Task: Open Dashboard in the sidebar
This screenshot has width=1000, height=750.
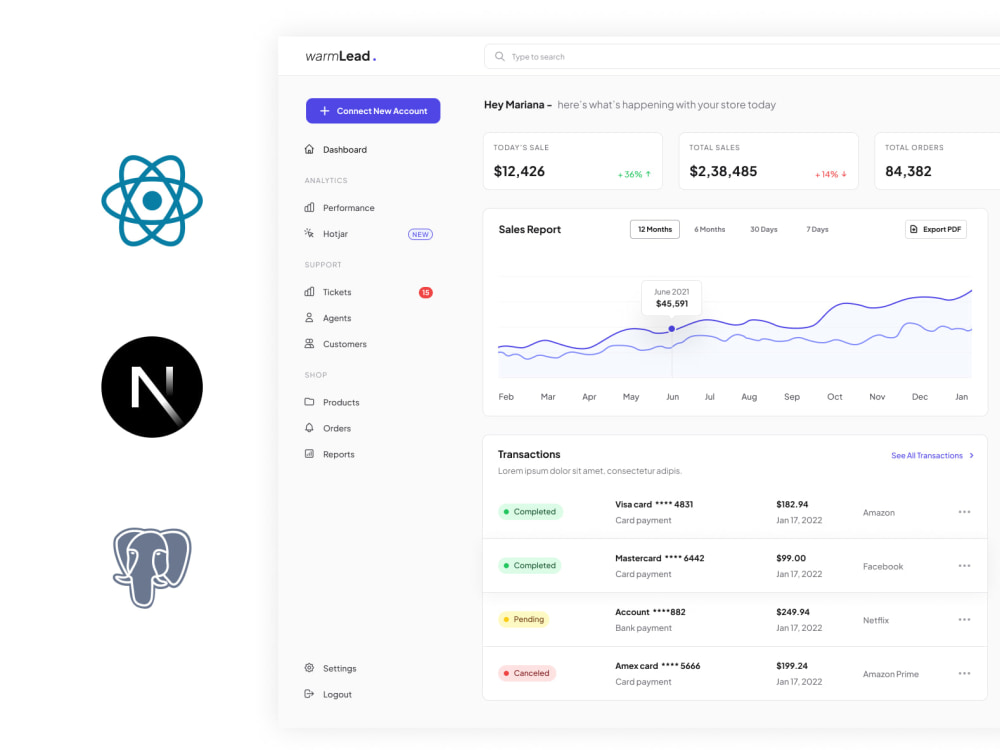Action: pyautogui.click(x=345, y=150)
